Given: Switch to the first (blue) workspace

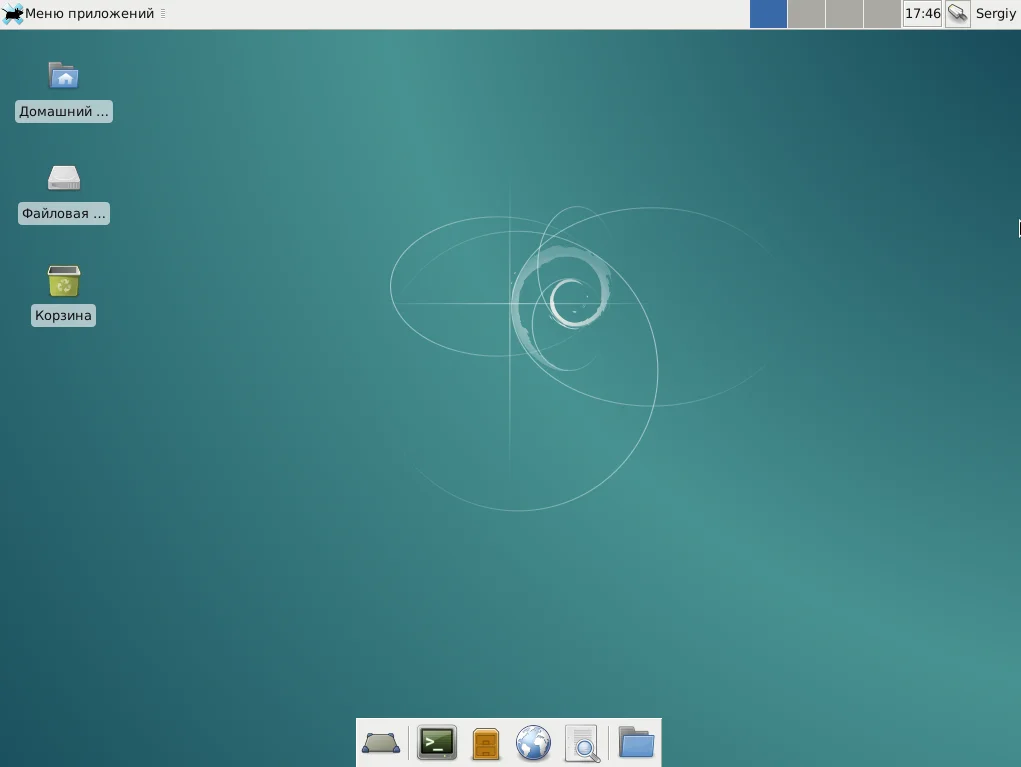Looking at the screenshot, I should coord(768,14).
